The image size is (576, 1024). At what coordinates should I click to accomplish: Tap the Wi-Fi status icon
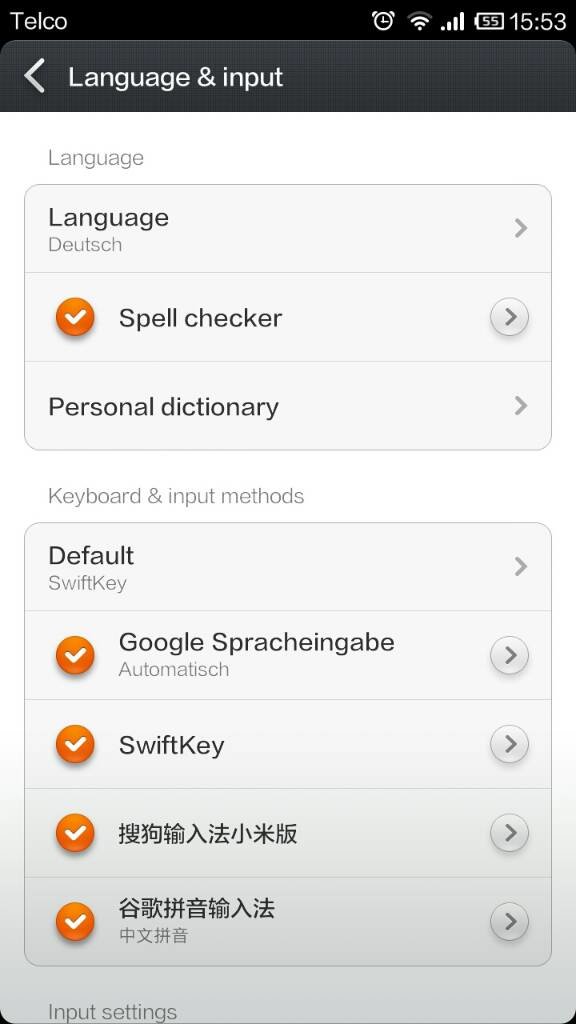[419, 22]
